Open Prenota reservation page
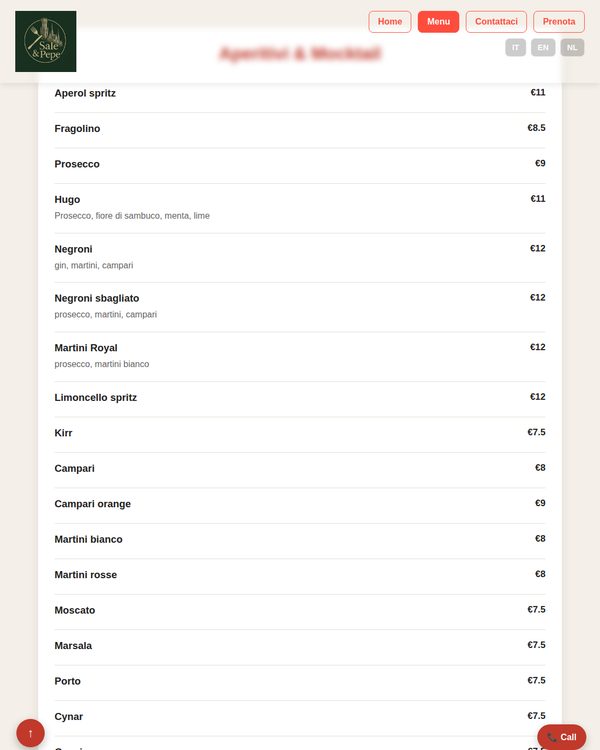Viewport: 600px width, 750px height. [559, 22]
